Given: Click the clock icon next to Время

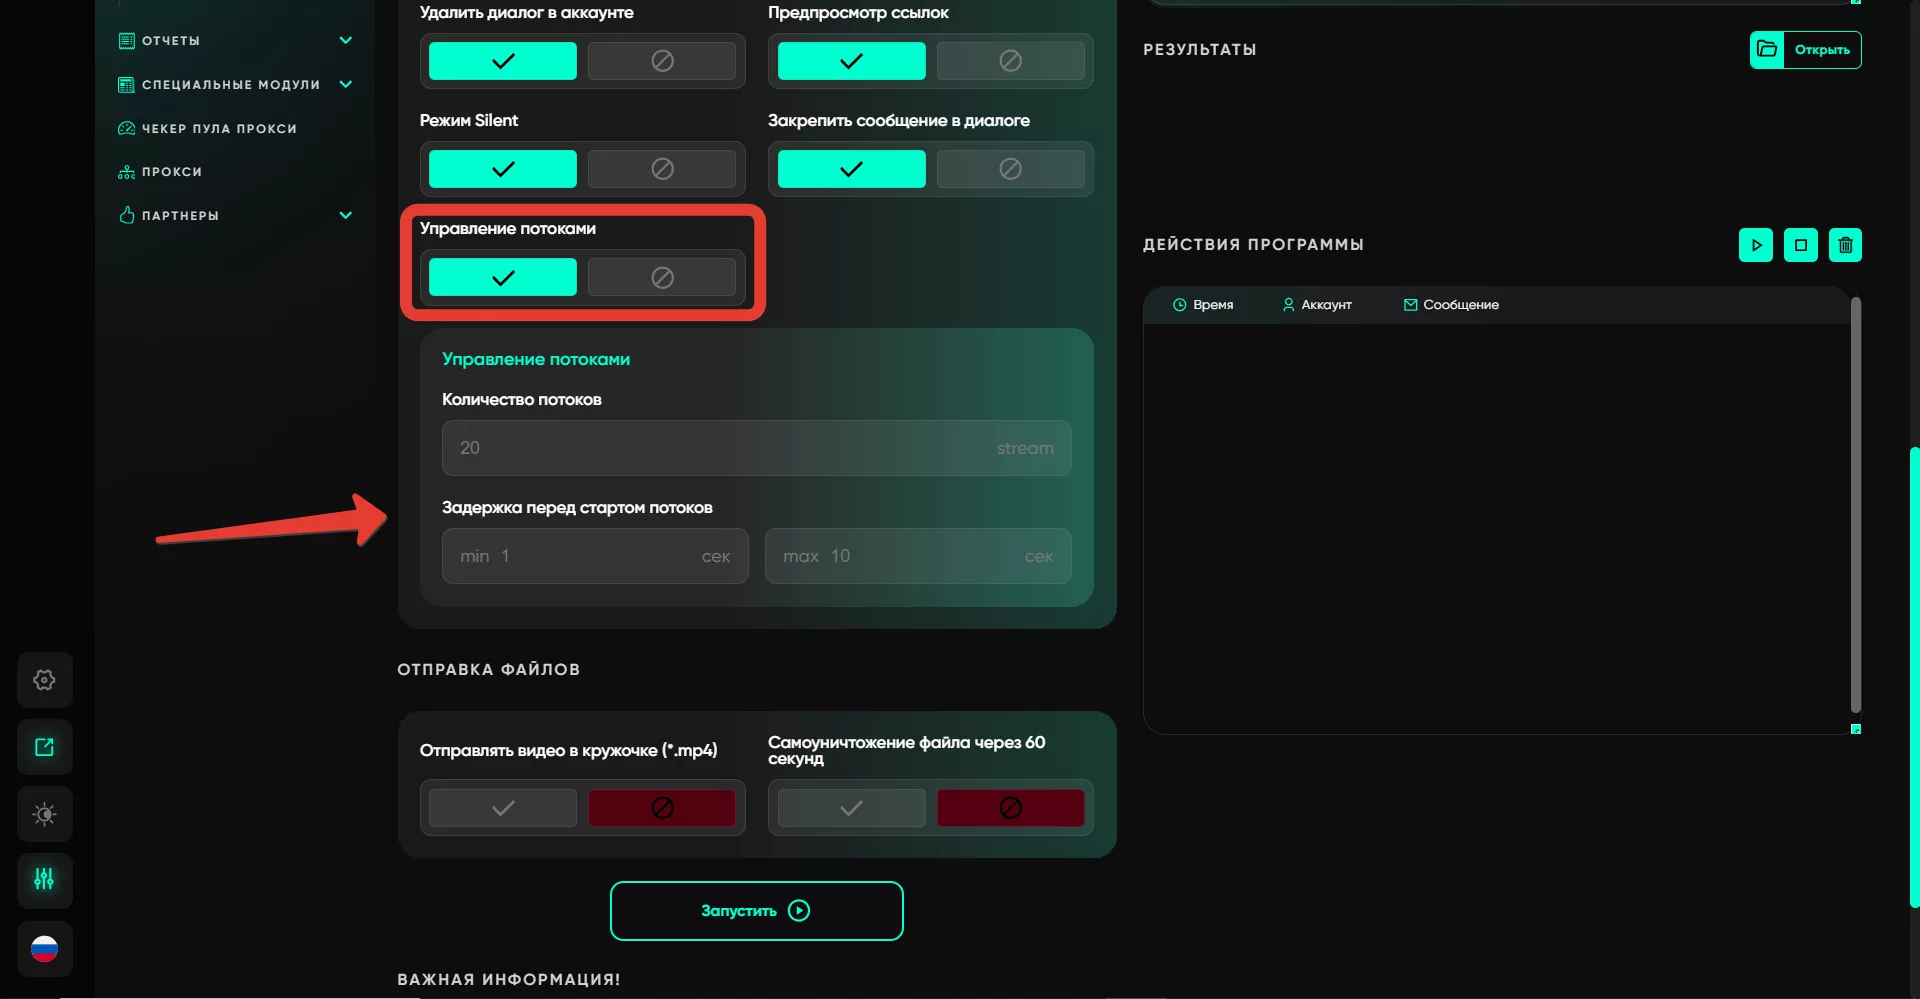Looking at the screenshot, I should (1179, 305).
